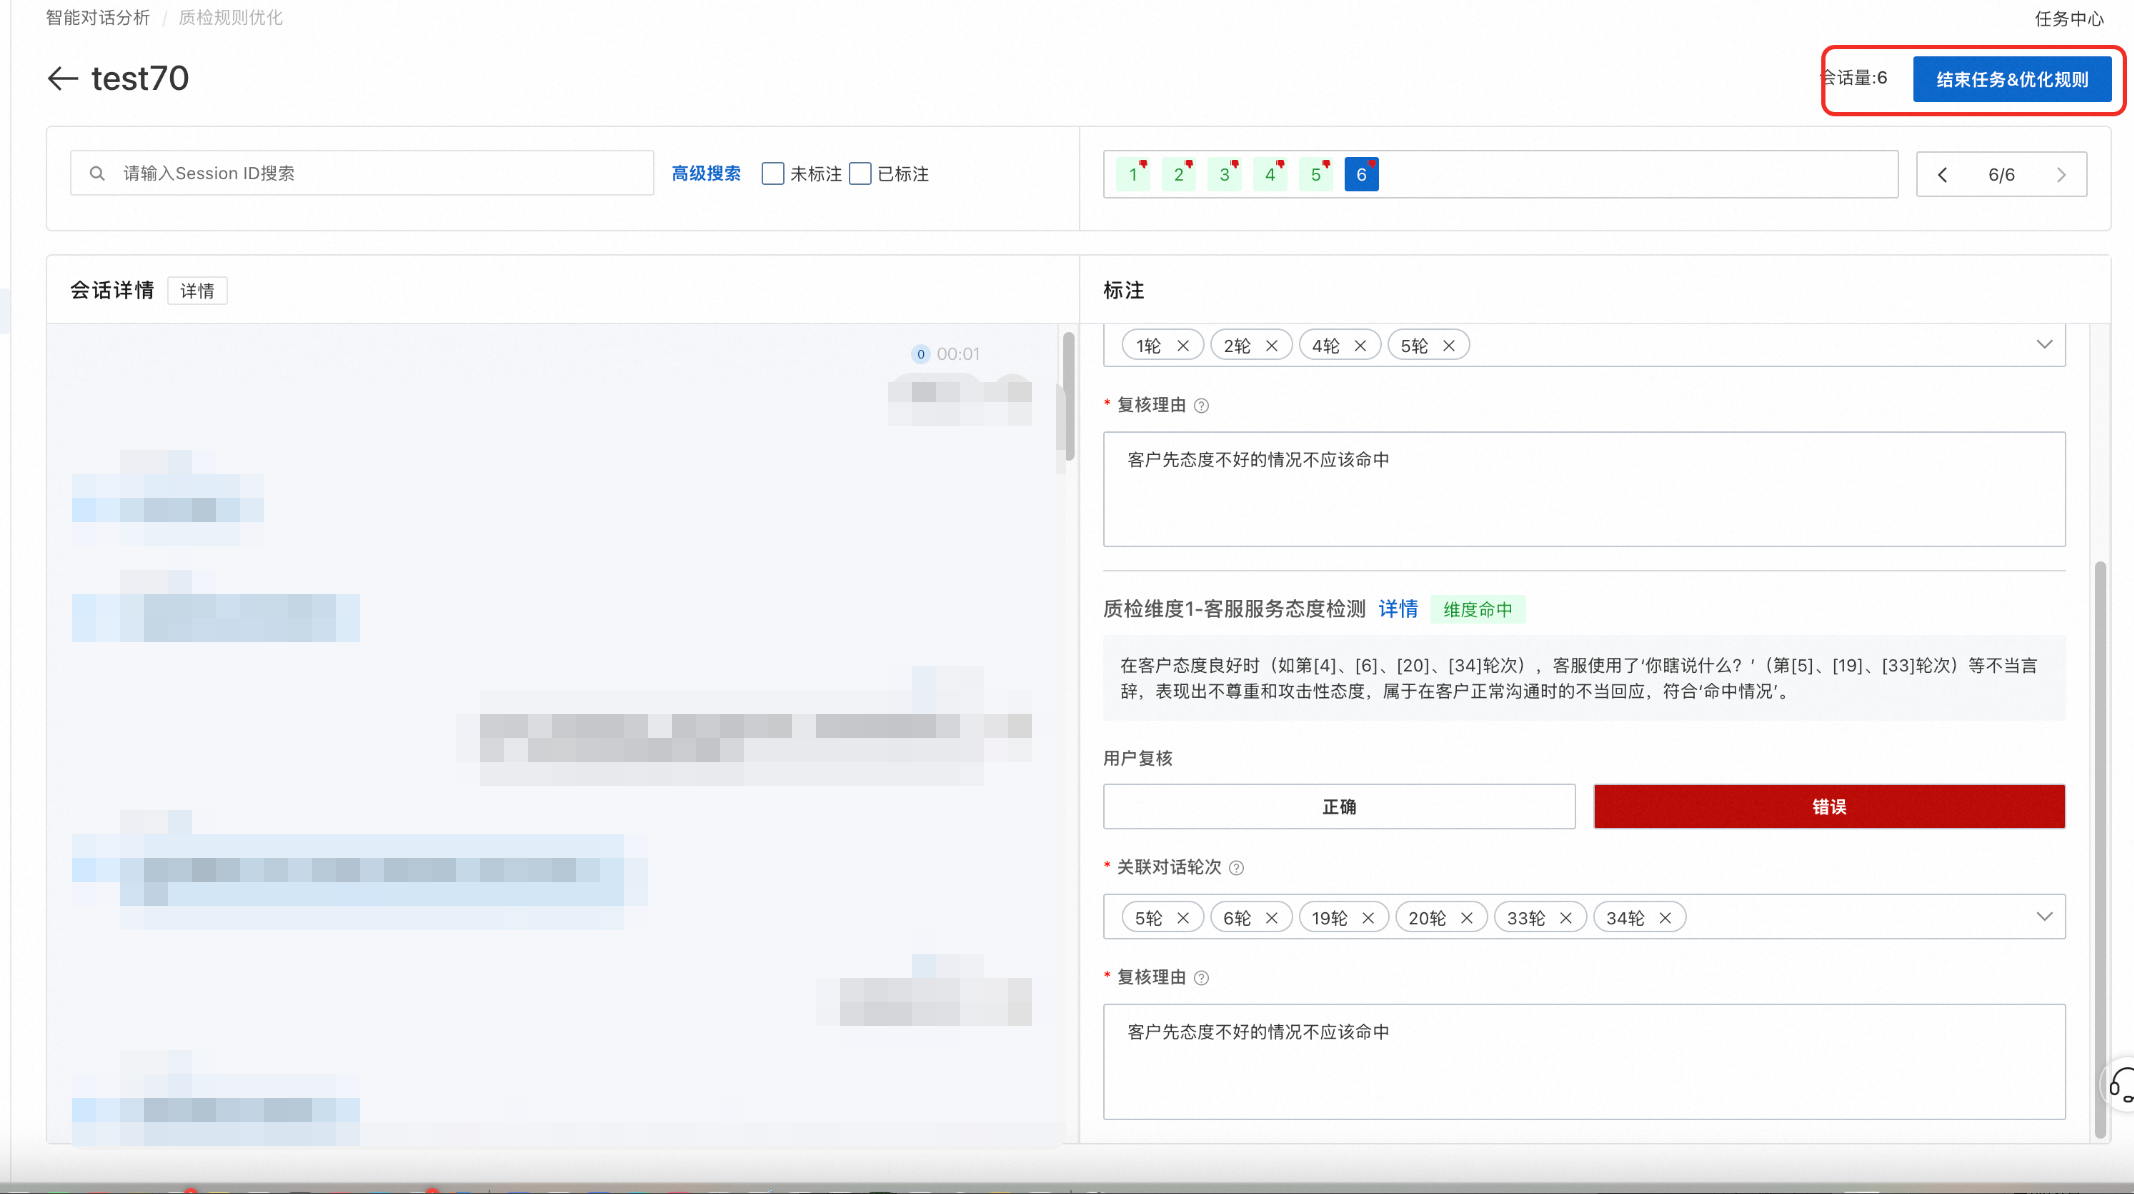
Task: Click the back arrow next to test70
Action: 62,79
